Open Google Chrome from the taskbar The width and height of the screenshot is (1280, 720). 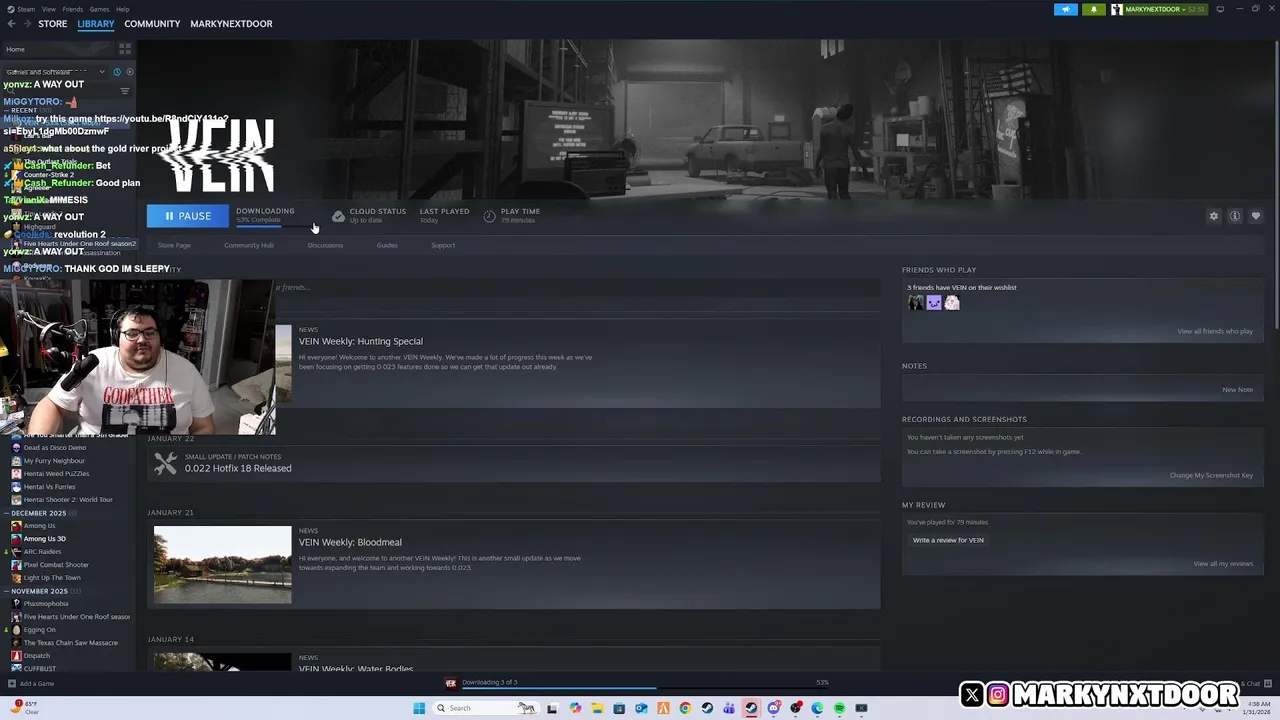(685, 708)
